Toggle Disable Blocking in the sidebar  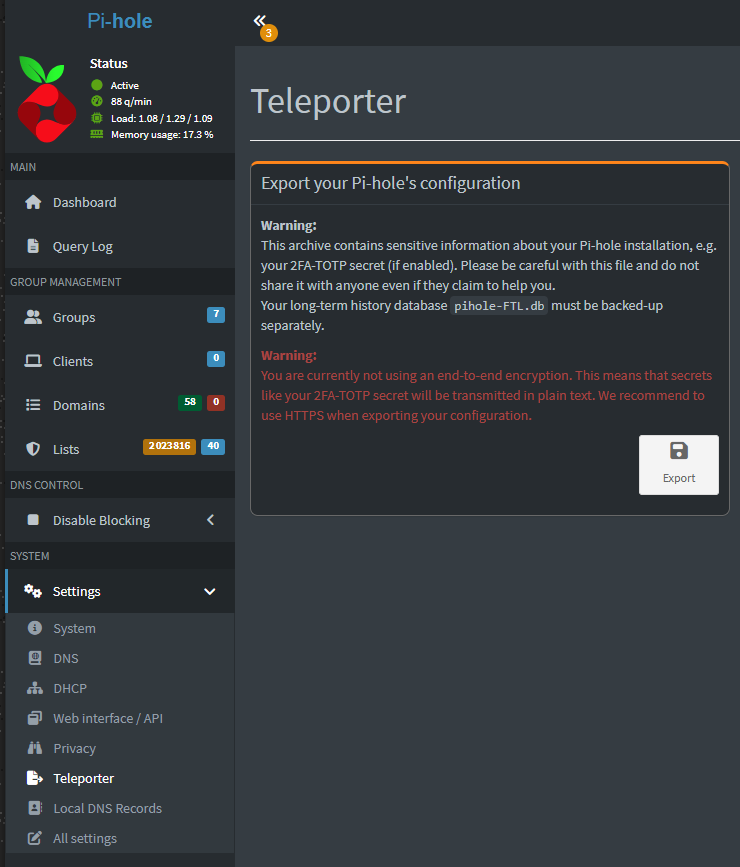pos(101,520)
